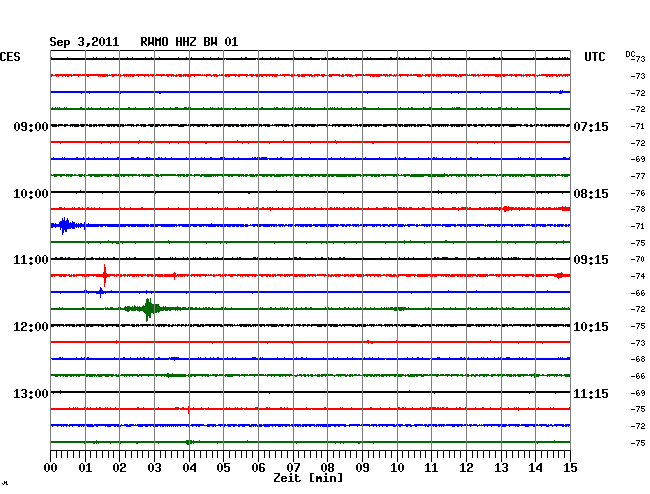Image resolution: width=650 pixels, height=494 pixels.
Task: Click minute tick label 08
Action: coord(327,468)
